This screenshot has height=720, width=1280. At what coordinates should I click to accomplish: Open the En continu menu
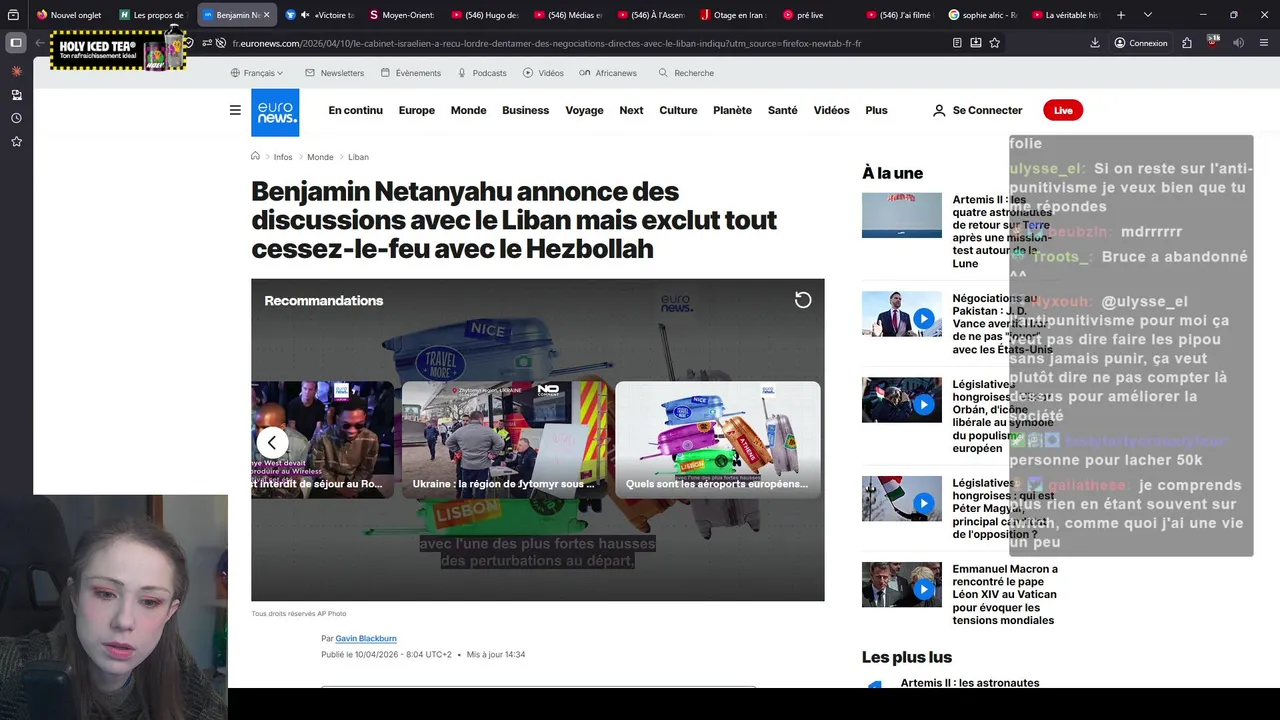(356, 110)
